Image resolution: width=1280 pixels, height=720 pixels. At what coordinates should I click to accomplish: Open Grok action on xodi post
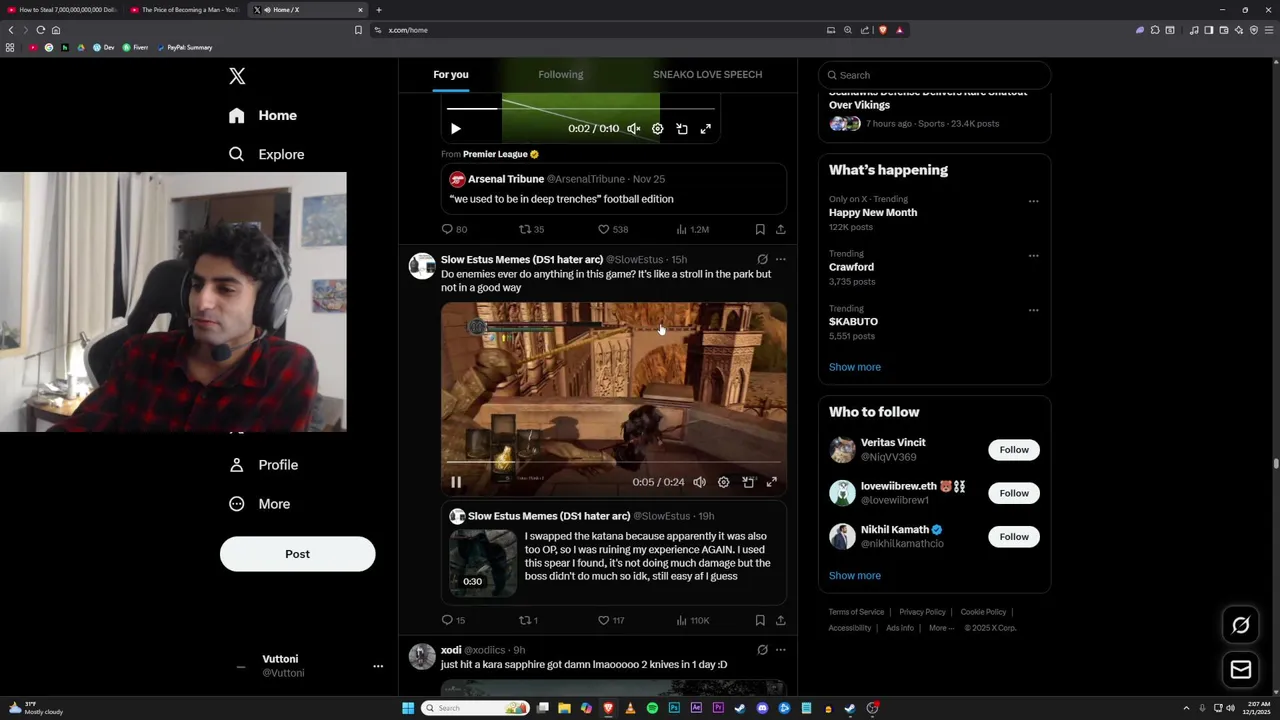coord(762,650)
